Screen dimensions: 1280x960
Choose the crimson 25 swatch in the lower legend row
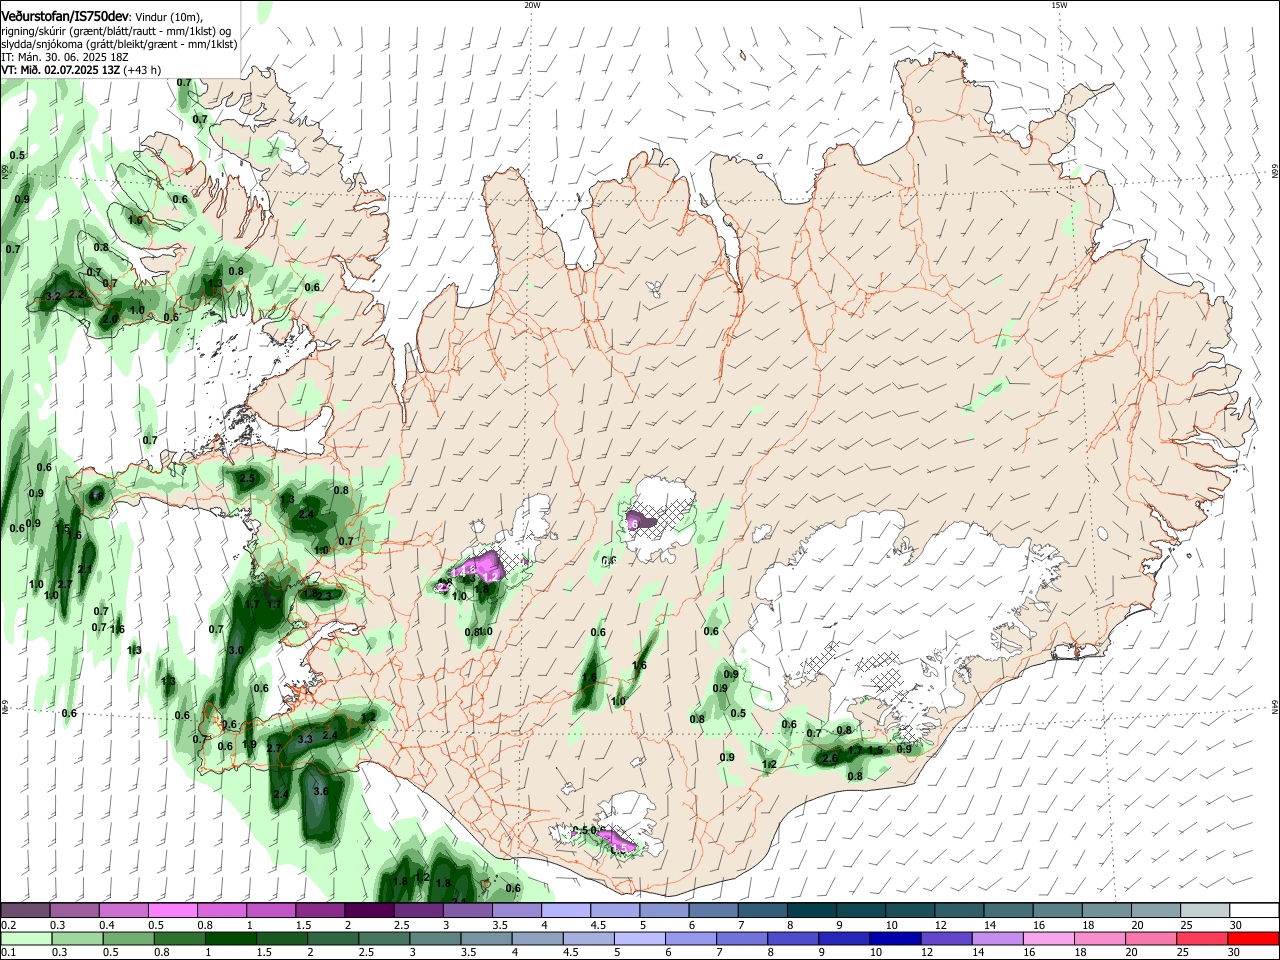click(x=1201, y=939)
